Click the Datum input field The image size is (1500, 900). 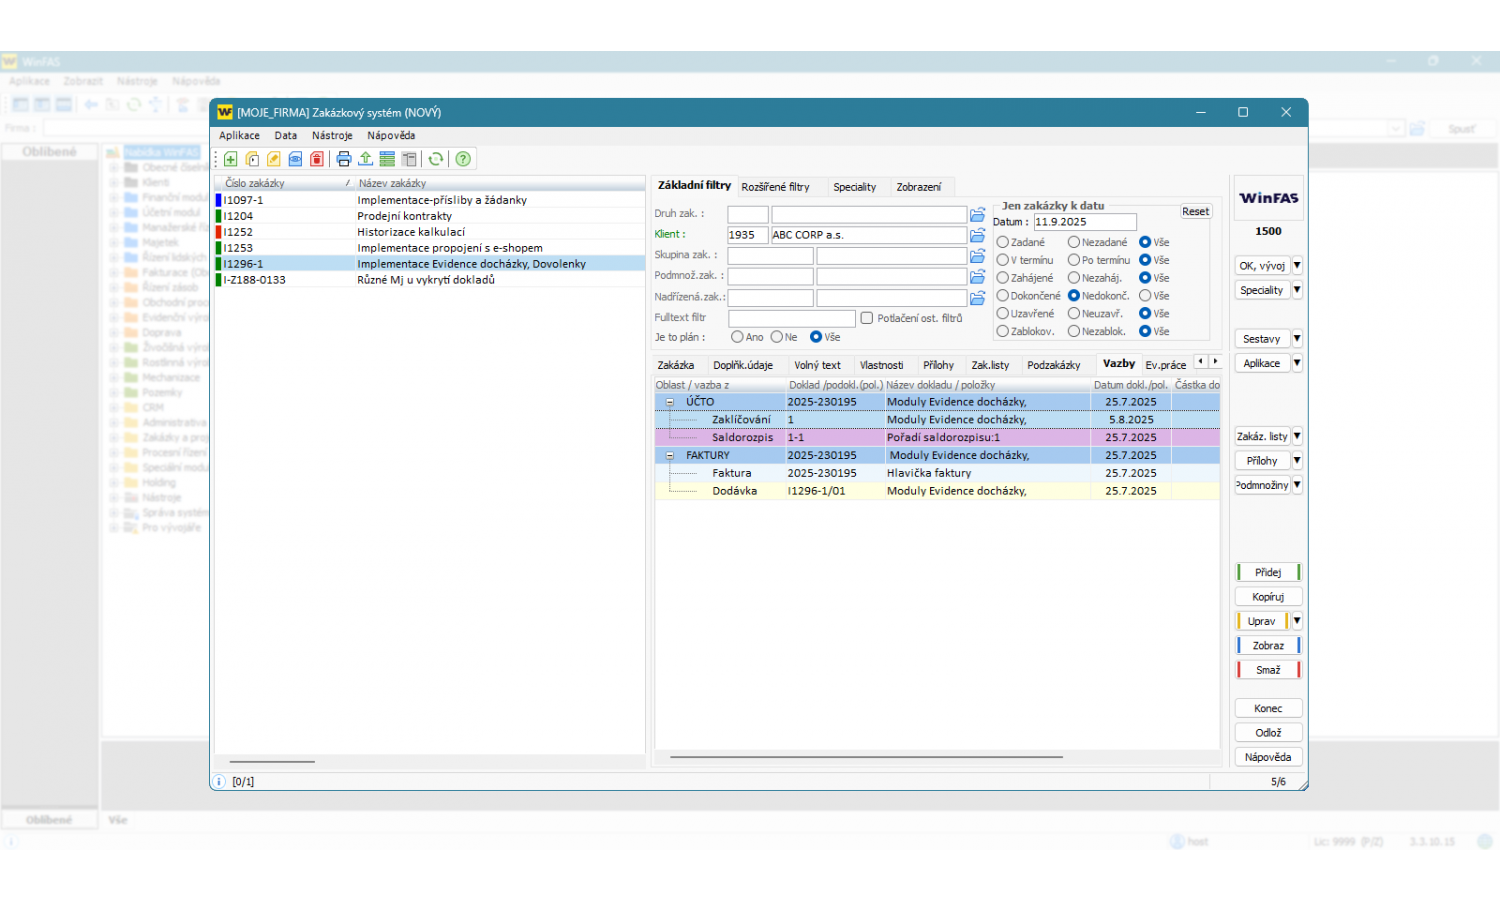point(1084,222)
